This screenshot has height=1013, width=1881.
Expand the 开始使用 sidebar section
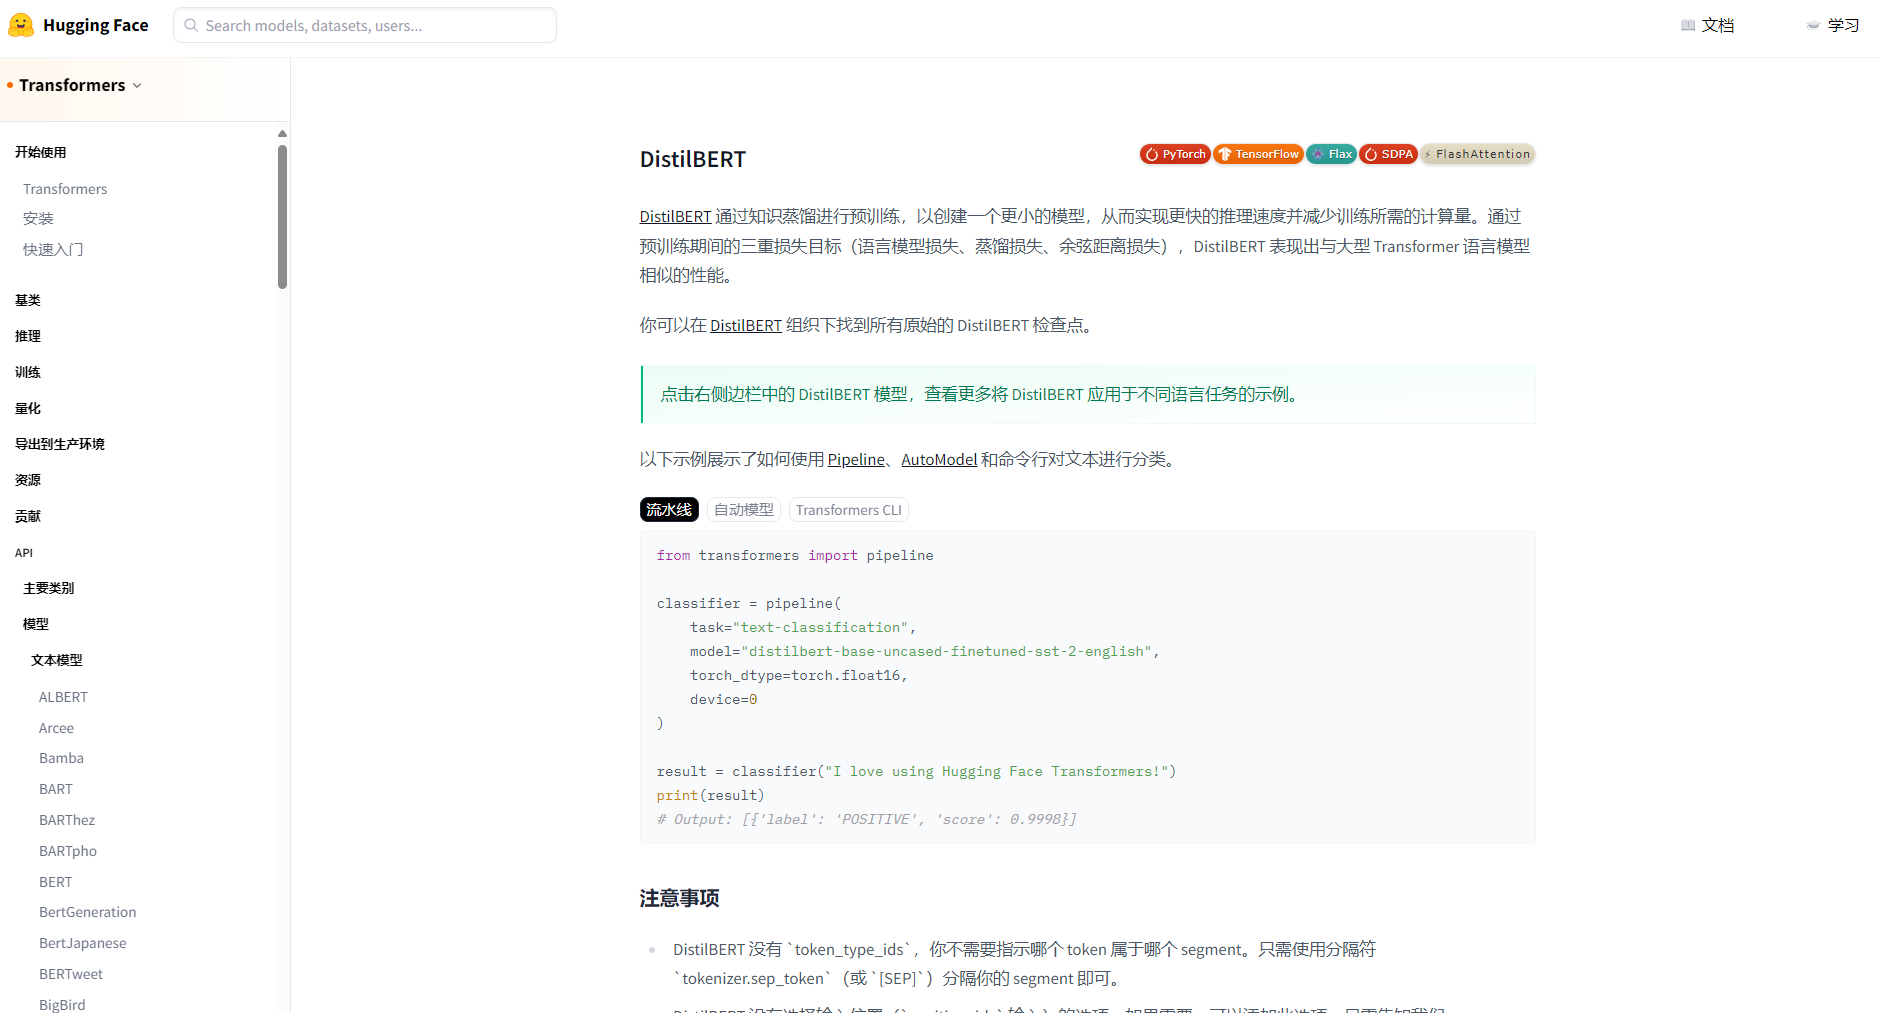[40, 152]
